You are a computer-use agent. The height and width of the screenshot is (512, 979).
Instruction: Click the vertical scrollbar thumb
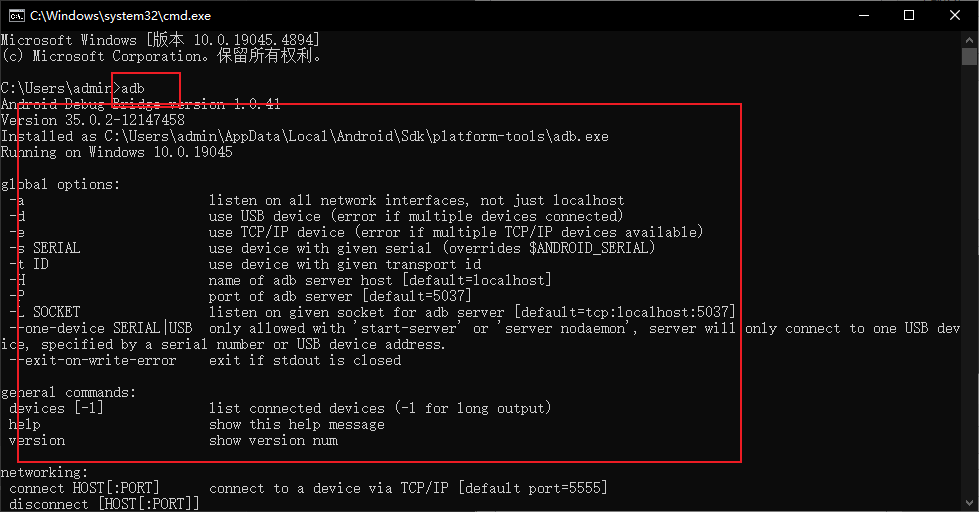coord(969,56)
